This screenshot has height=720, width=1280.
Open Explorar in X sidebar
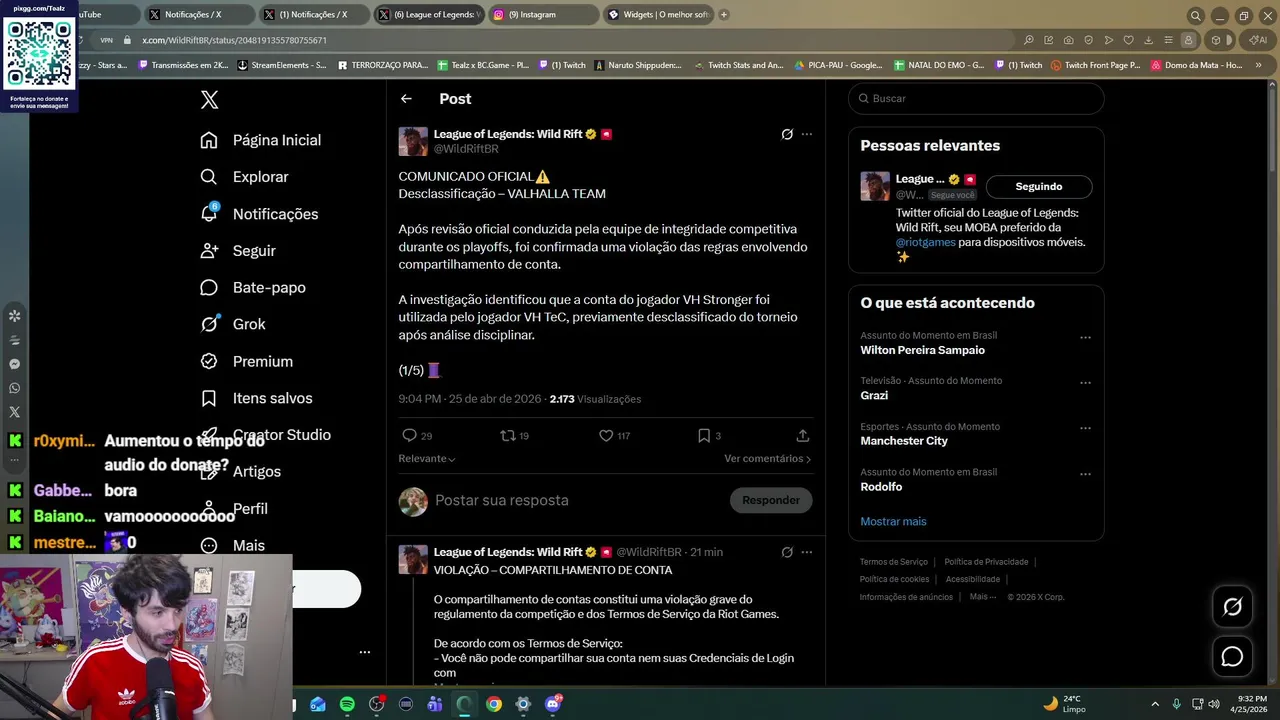[244, 177]
